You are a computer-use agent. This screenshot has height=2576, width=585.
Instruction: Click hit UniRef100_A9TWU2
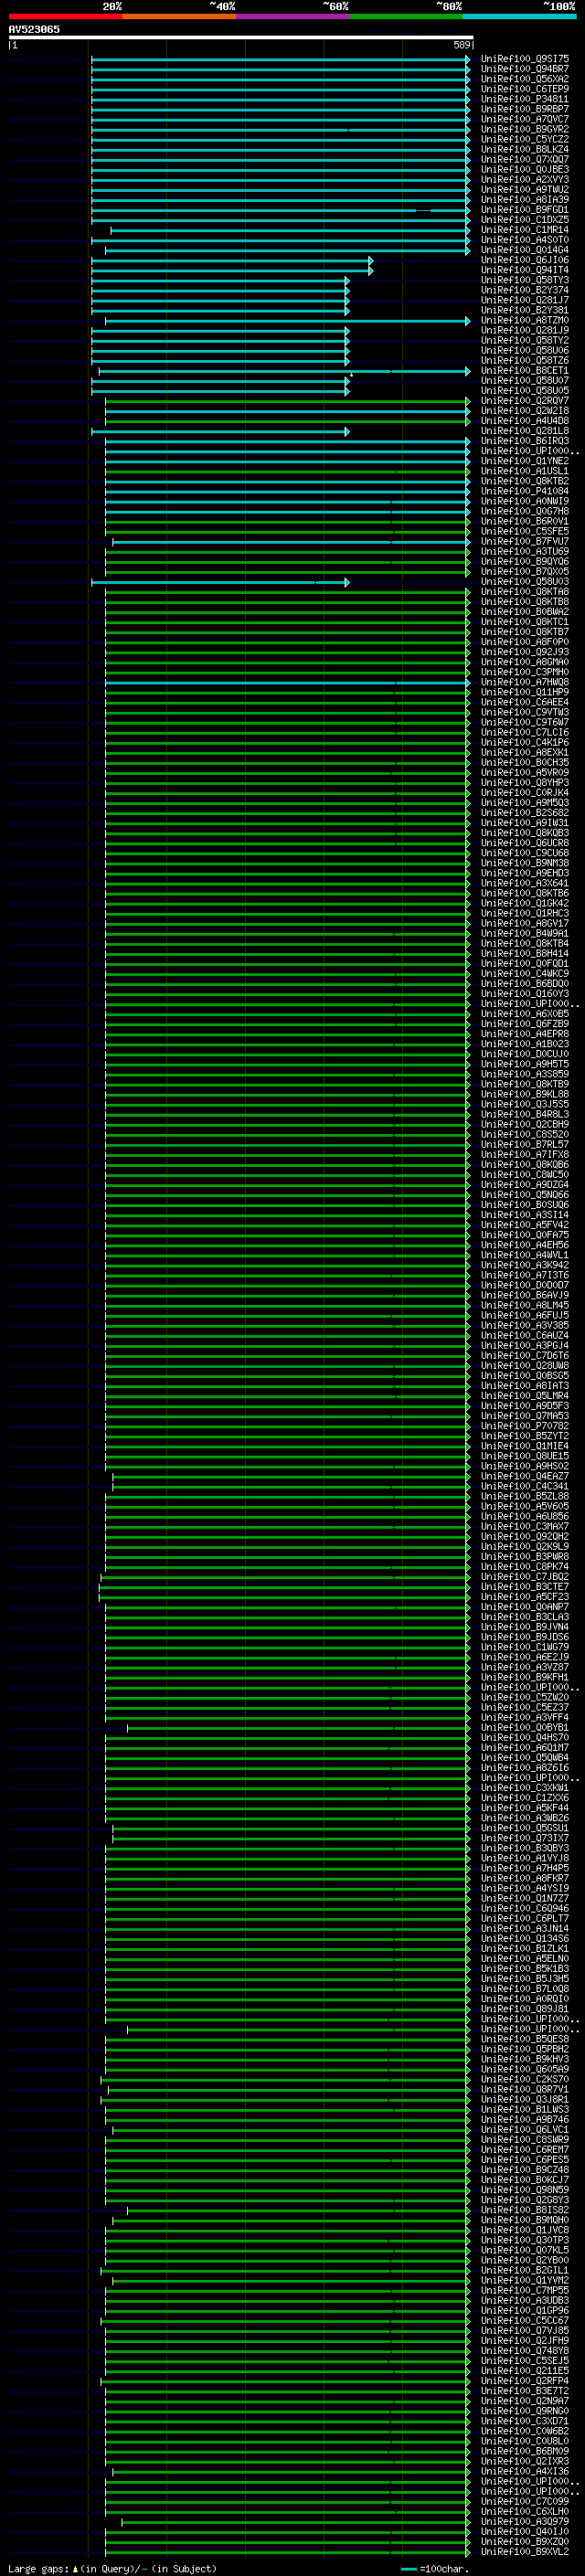pos(525,190)
